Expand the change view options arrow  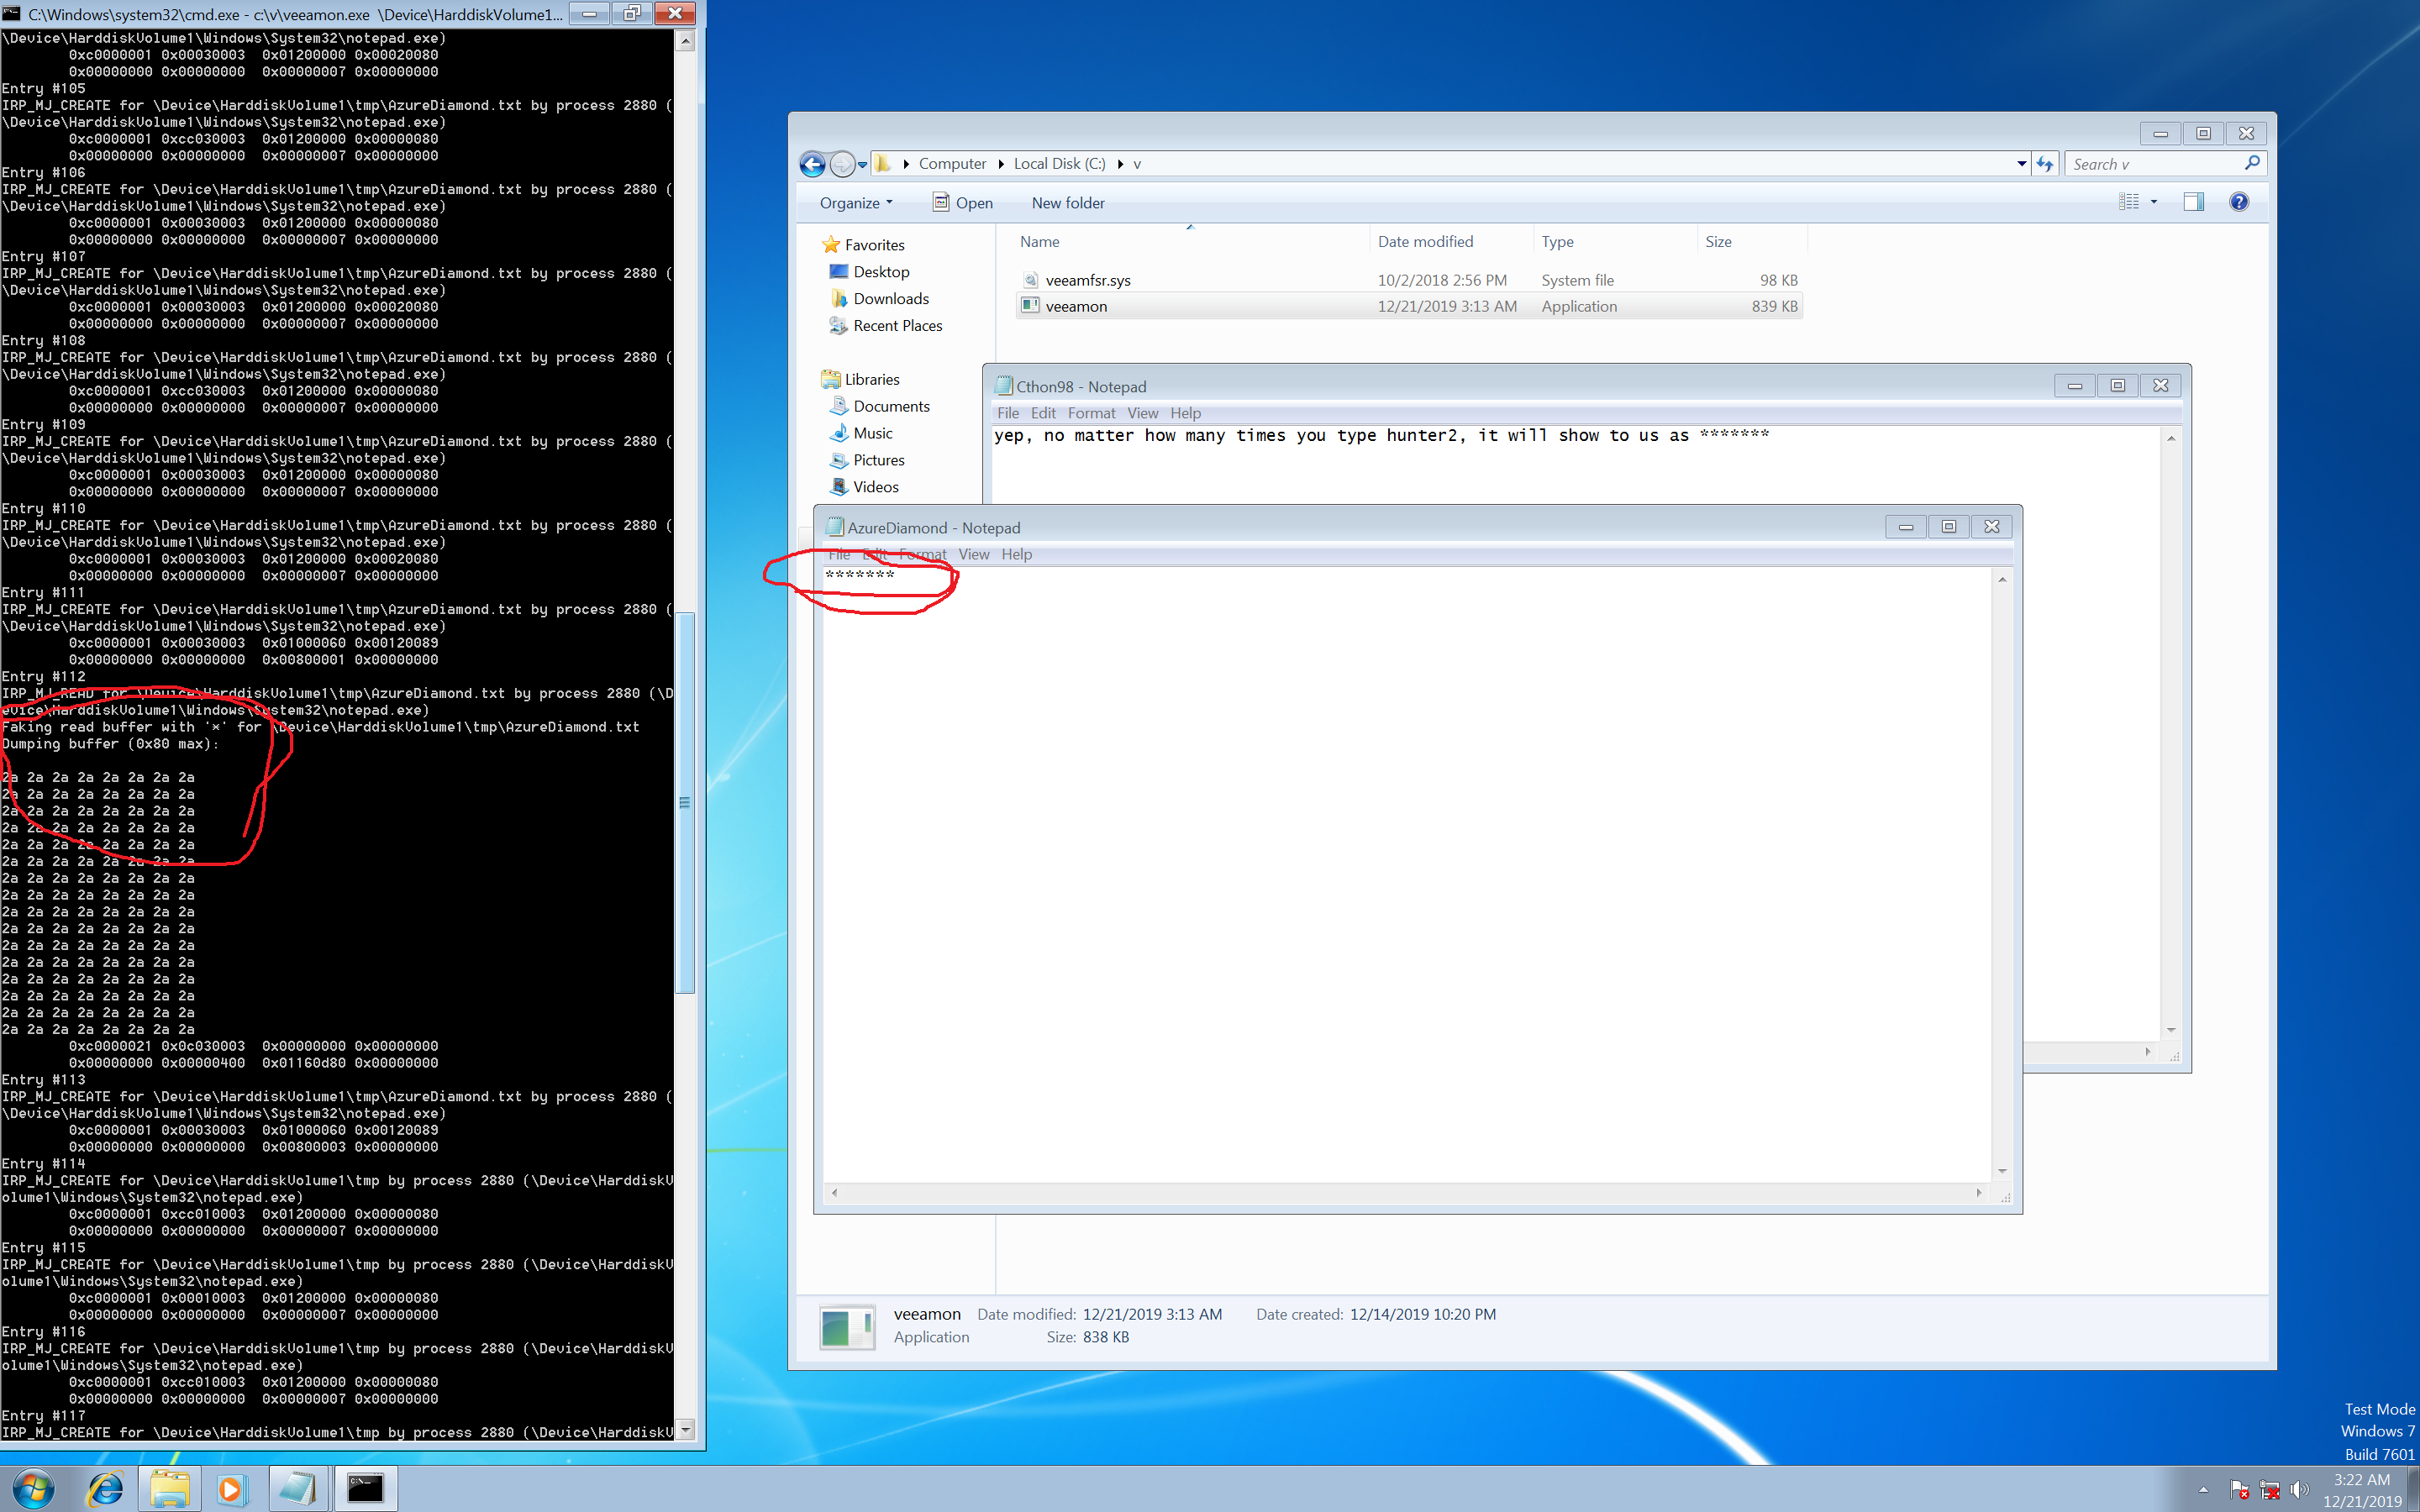(x=2154, y=202)
